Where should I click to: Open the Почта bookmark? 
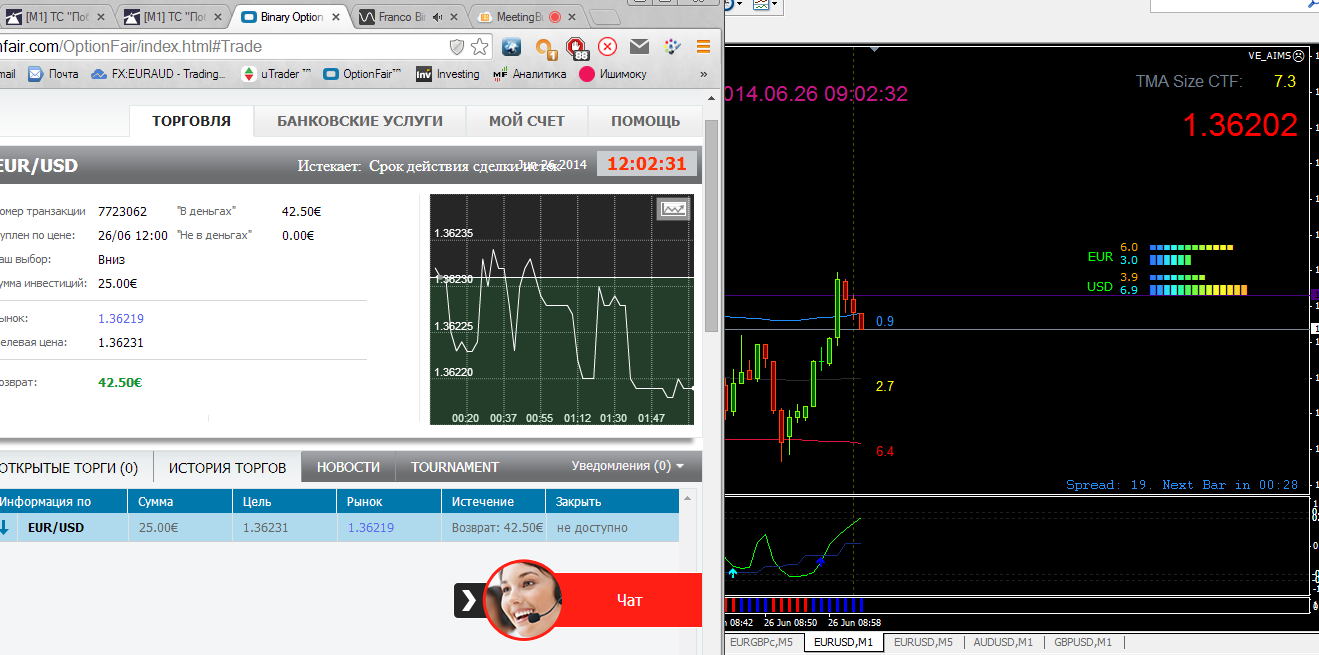tap(54, 74)
